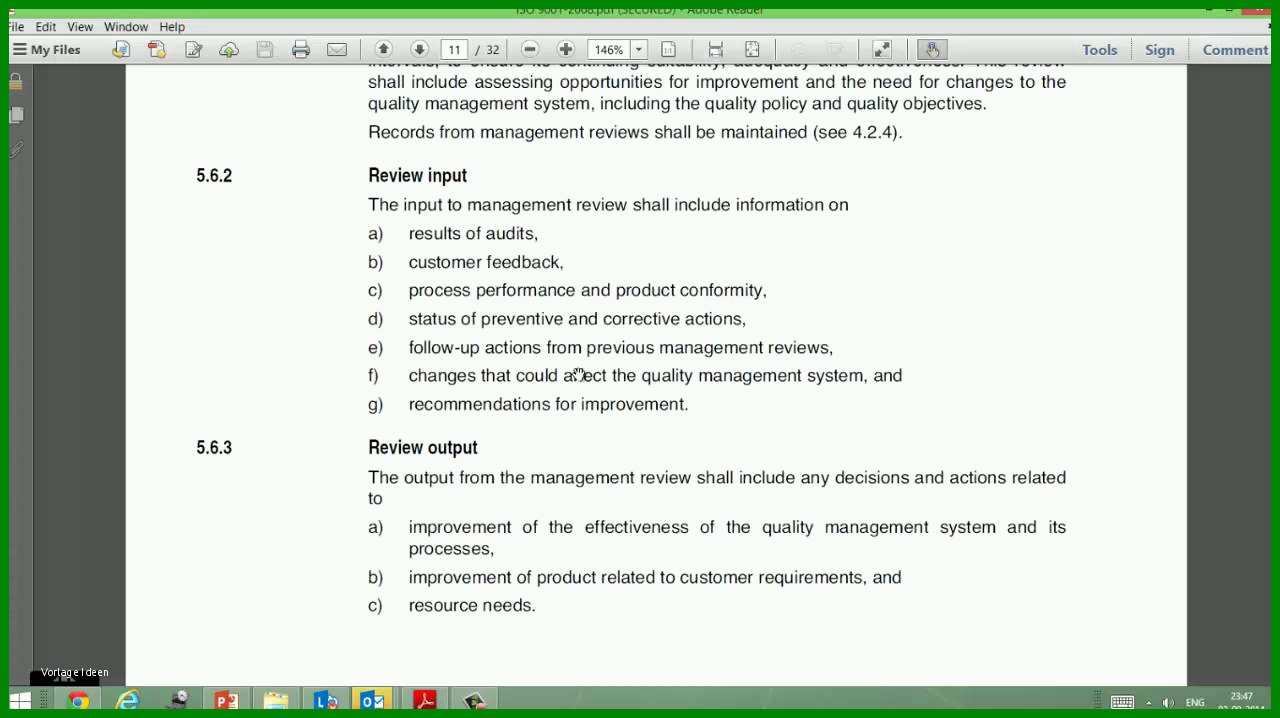Viewport: 1280px width, 718px height.
Task: Click the actual size page icon
Action: [x=669, y=49]
